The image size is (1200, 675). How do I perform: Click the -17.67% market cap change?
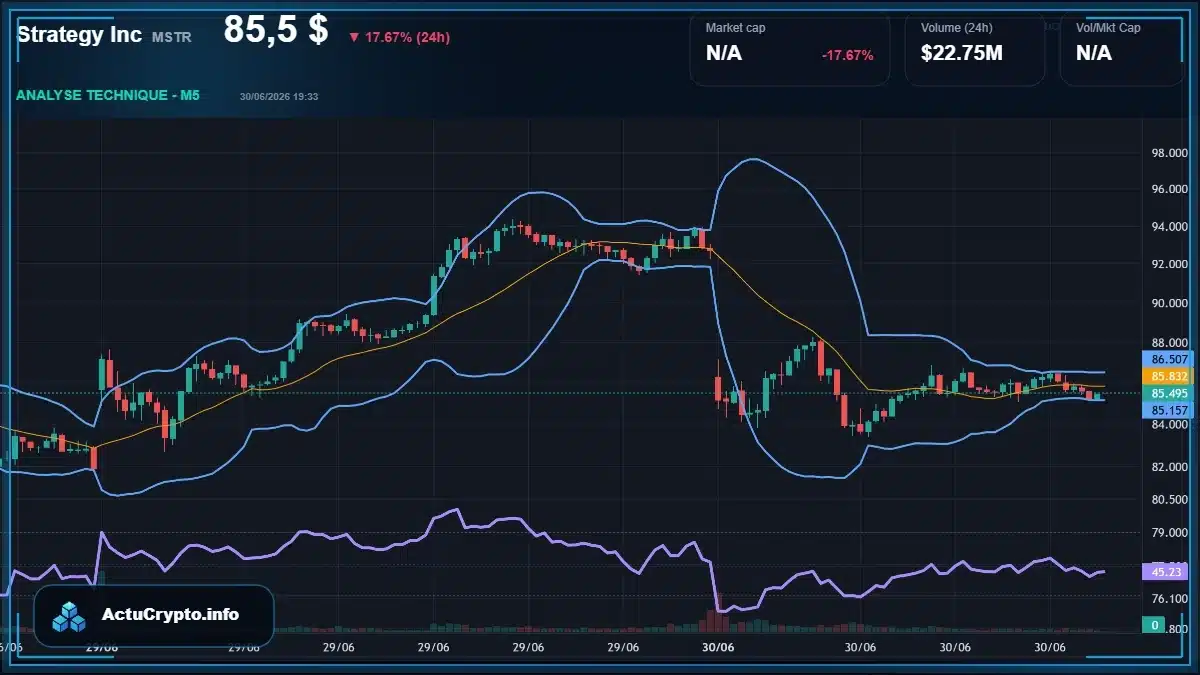click(847, 55)
